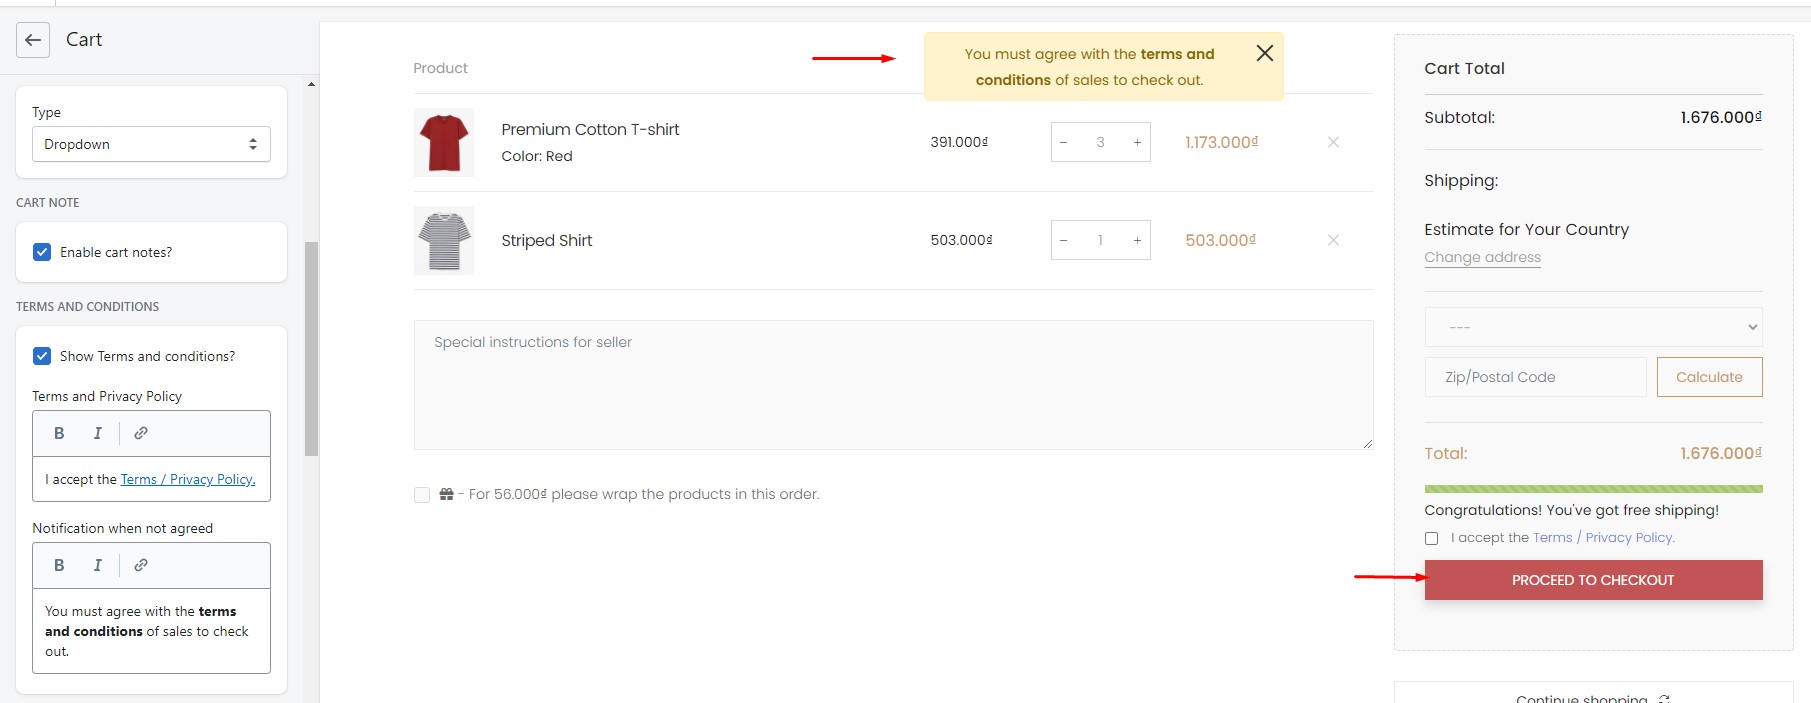The height and width of the screenshot is (703, 1811).
Task: Click the quantity value of Premium Cotton T-shirt
Action: [1100, 142]
